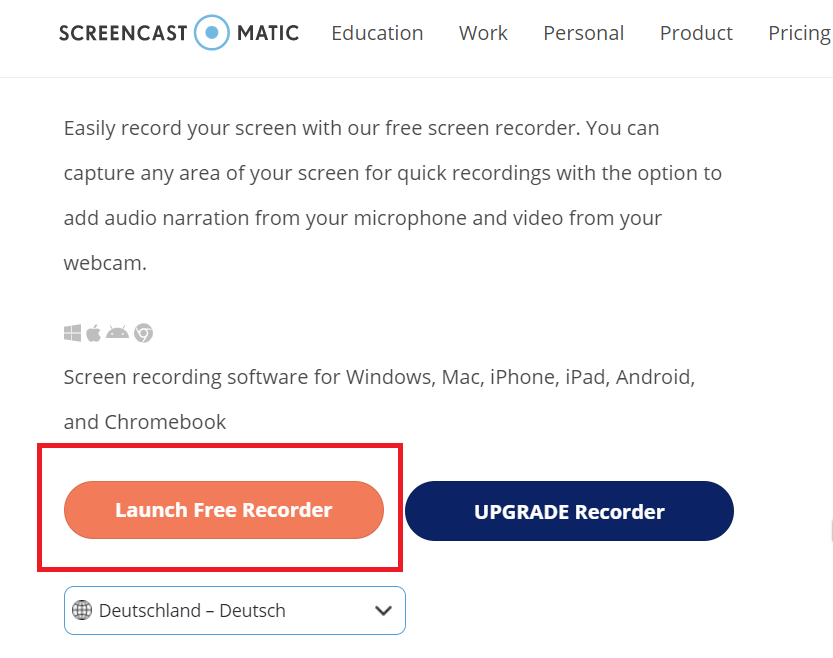Click the Windows platform icon

pos(72,333)
